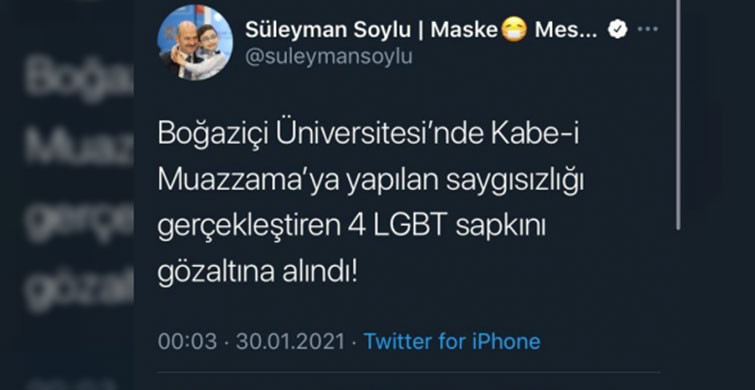755x390 pixels.
Task: Open the Twitter for iPhone source link
Action: click(452, 341)
